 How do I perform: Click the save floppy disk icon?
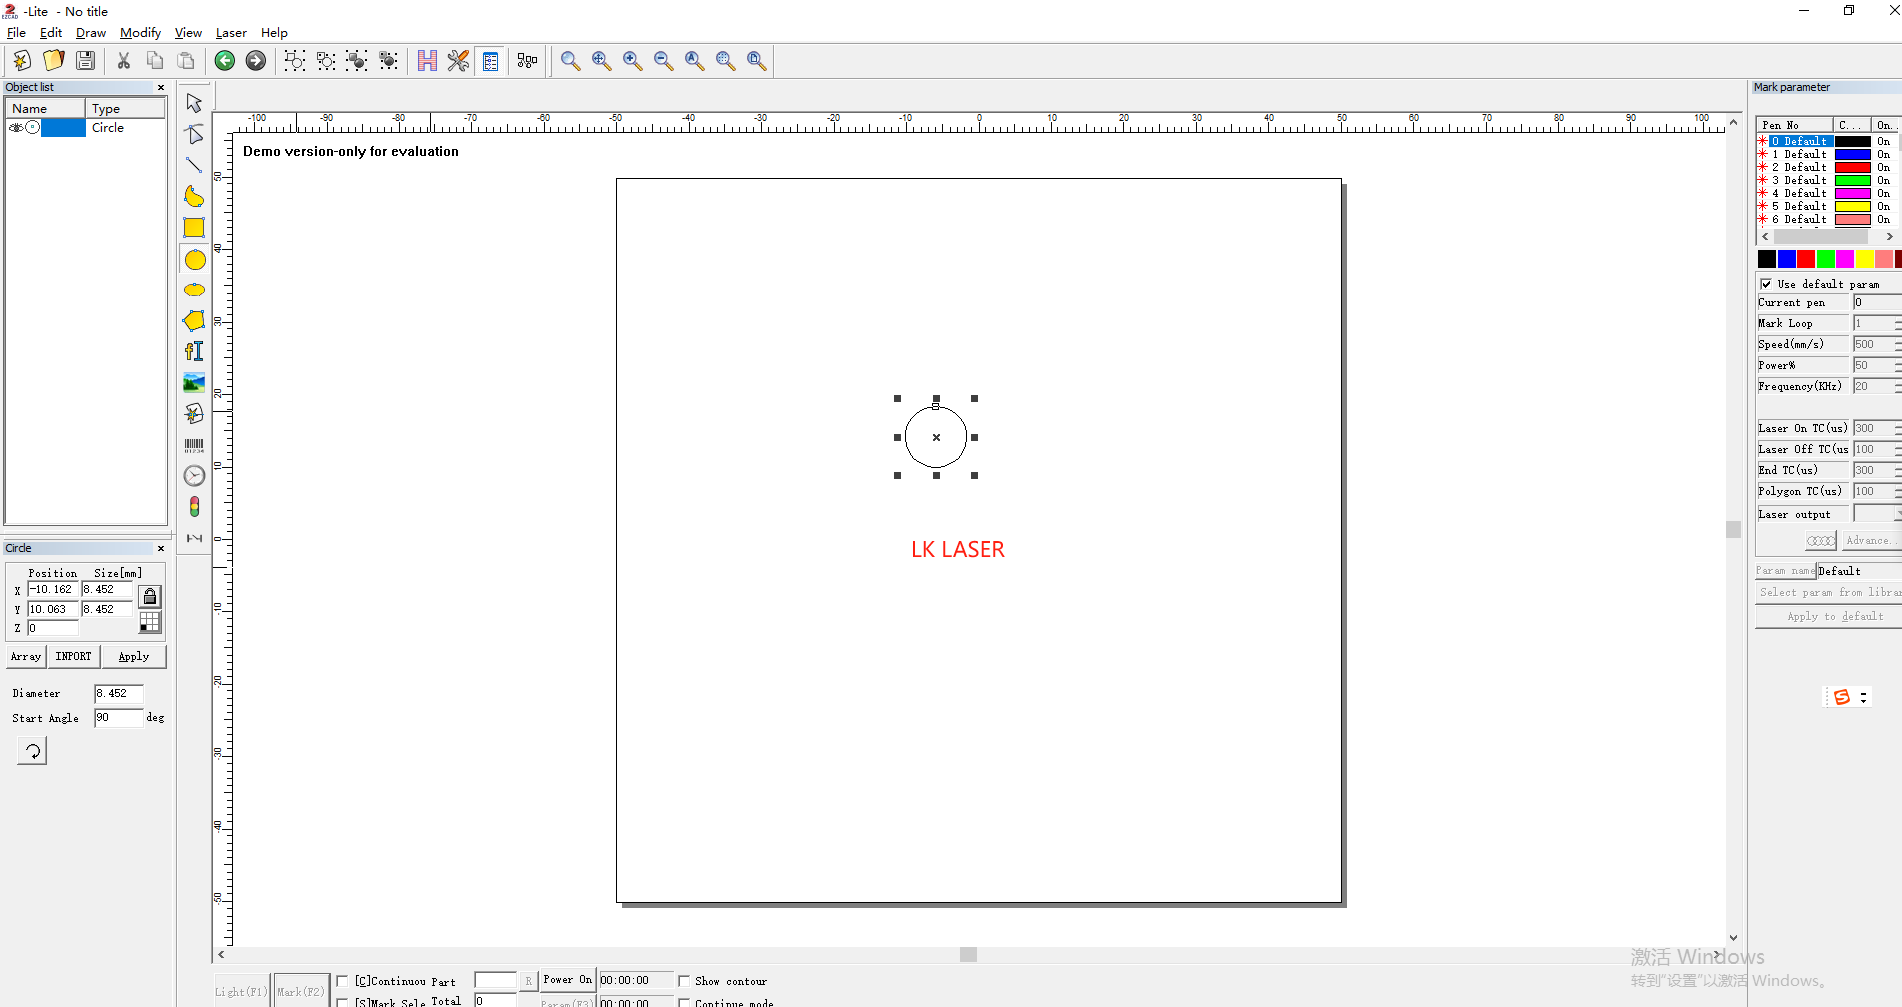click(86, 61)
